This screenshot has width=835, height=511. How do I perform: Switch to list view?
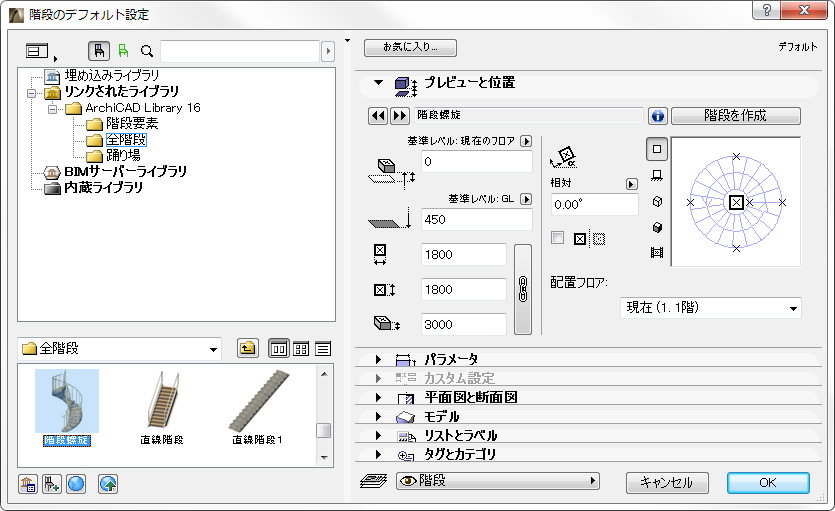[323, 349]
